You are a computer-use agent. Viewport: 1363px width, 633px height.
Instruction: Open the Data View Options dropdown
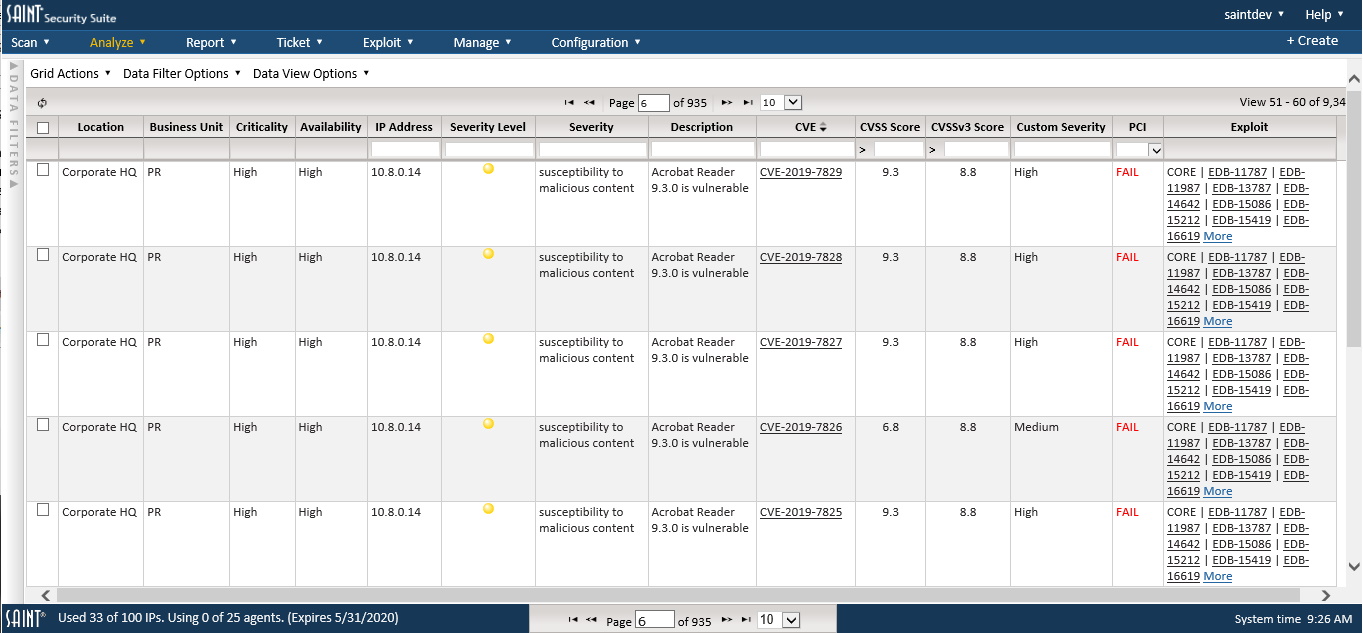(x=311, y=73)
